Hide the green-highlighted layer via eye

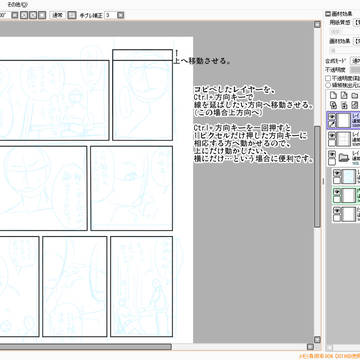click(x=337, y=192)
